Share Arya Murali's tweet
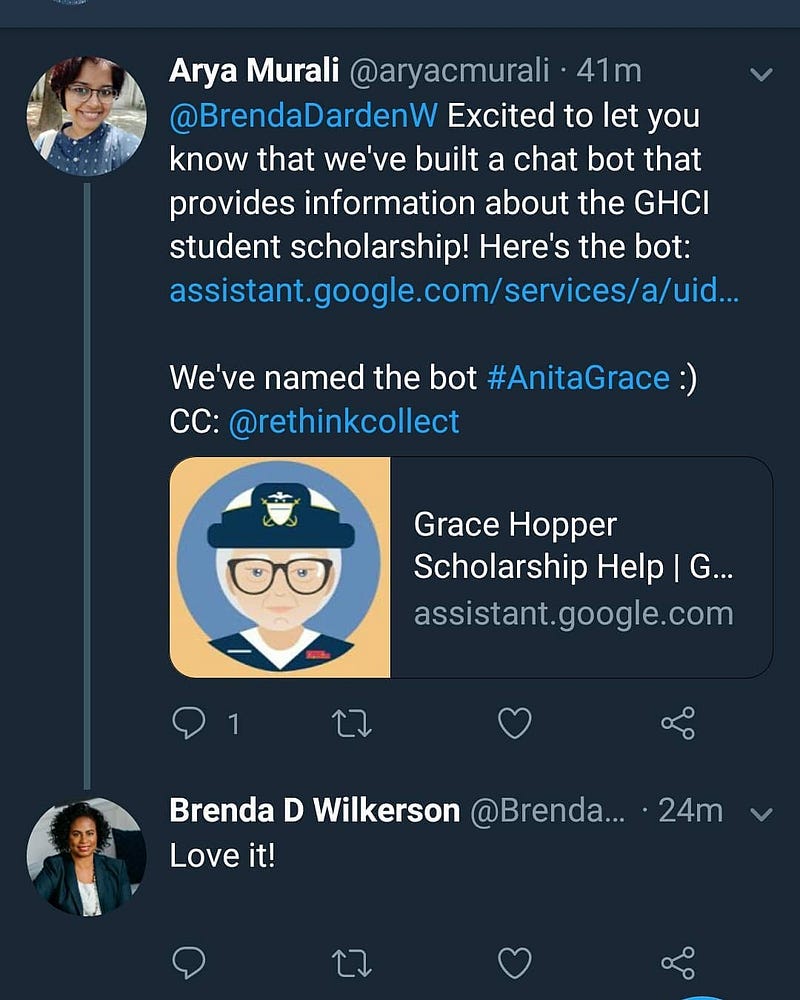 (677, 723)
